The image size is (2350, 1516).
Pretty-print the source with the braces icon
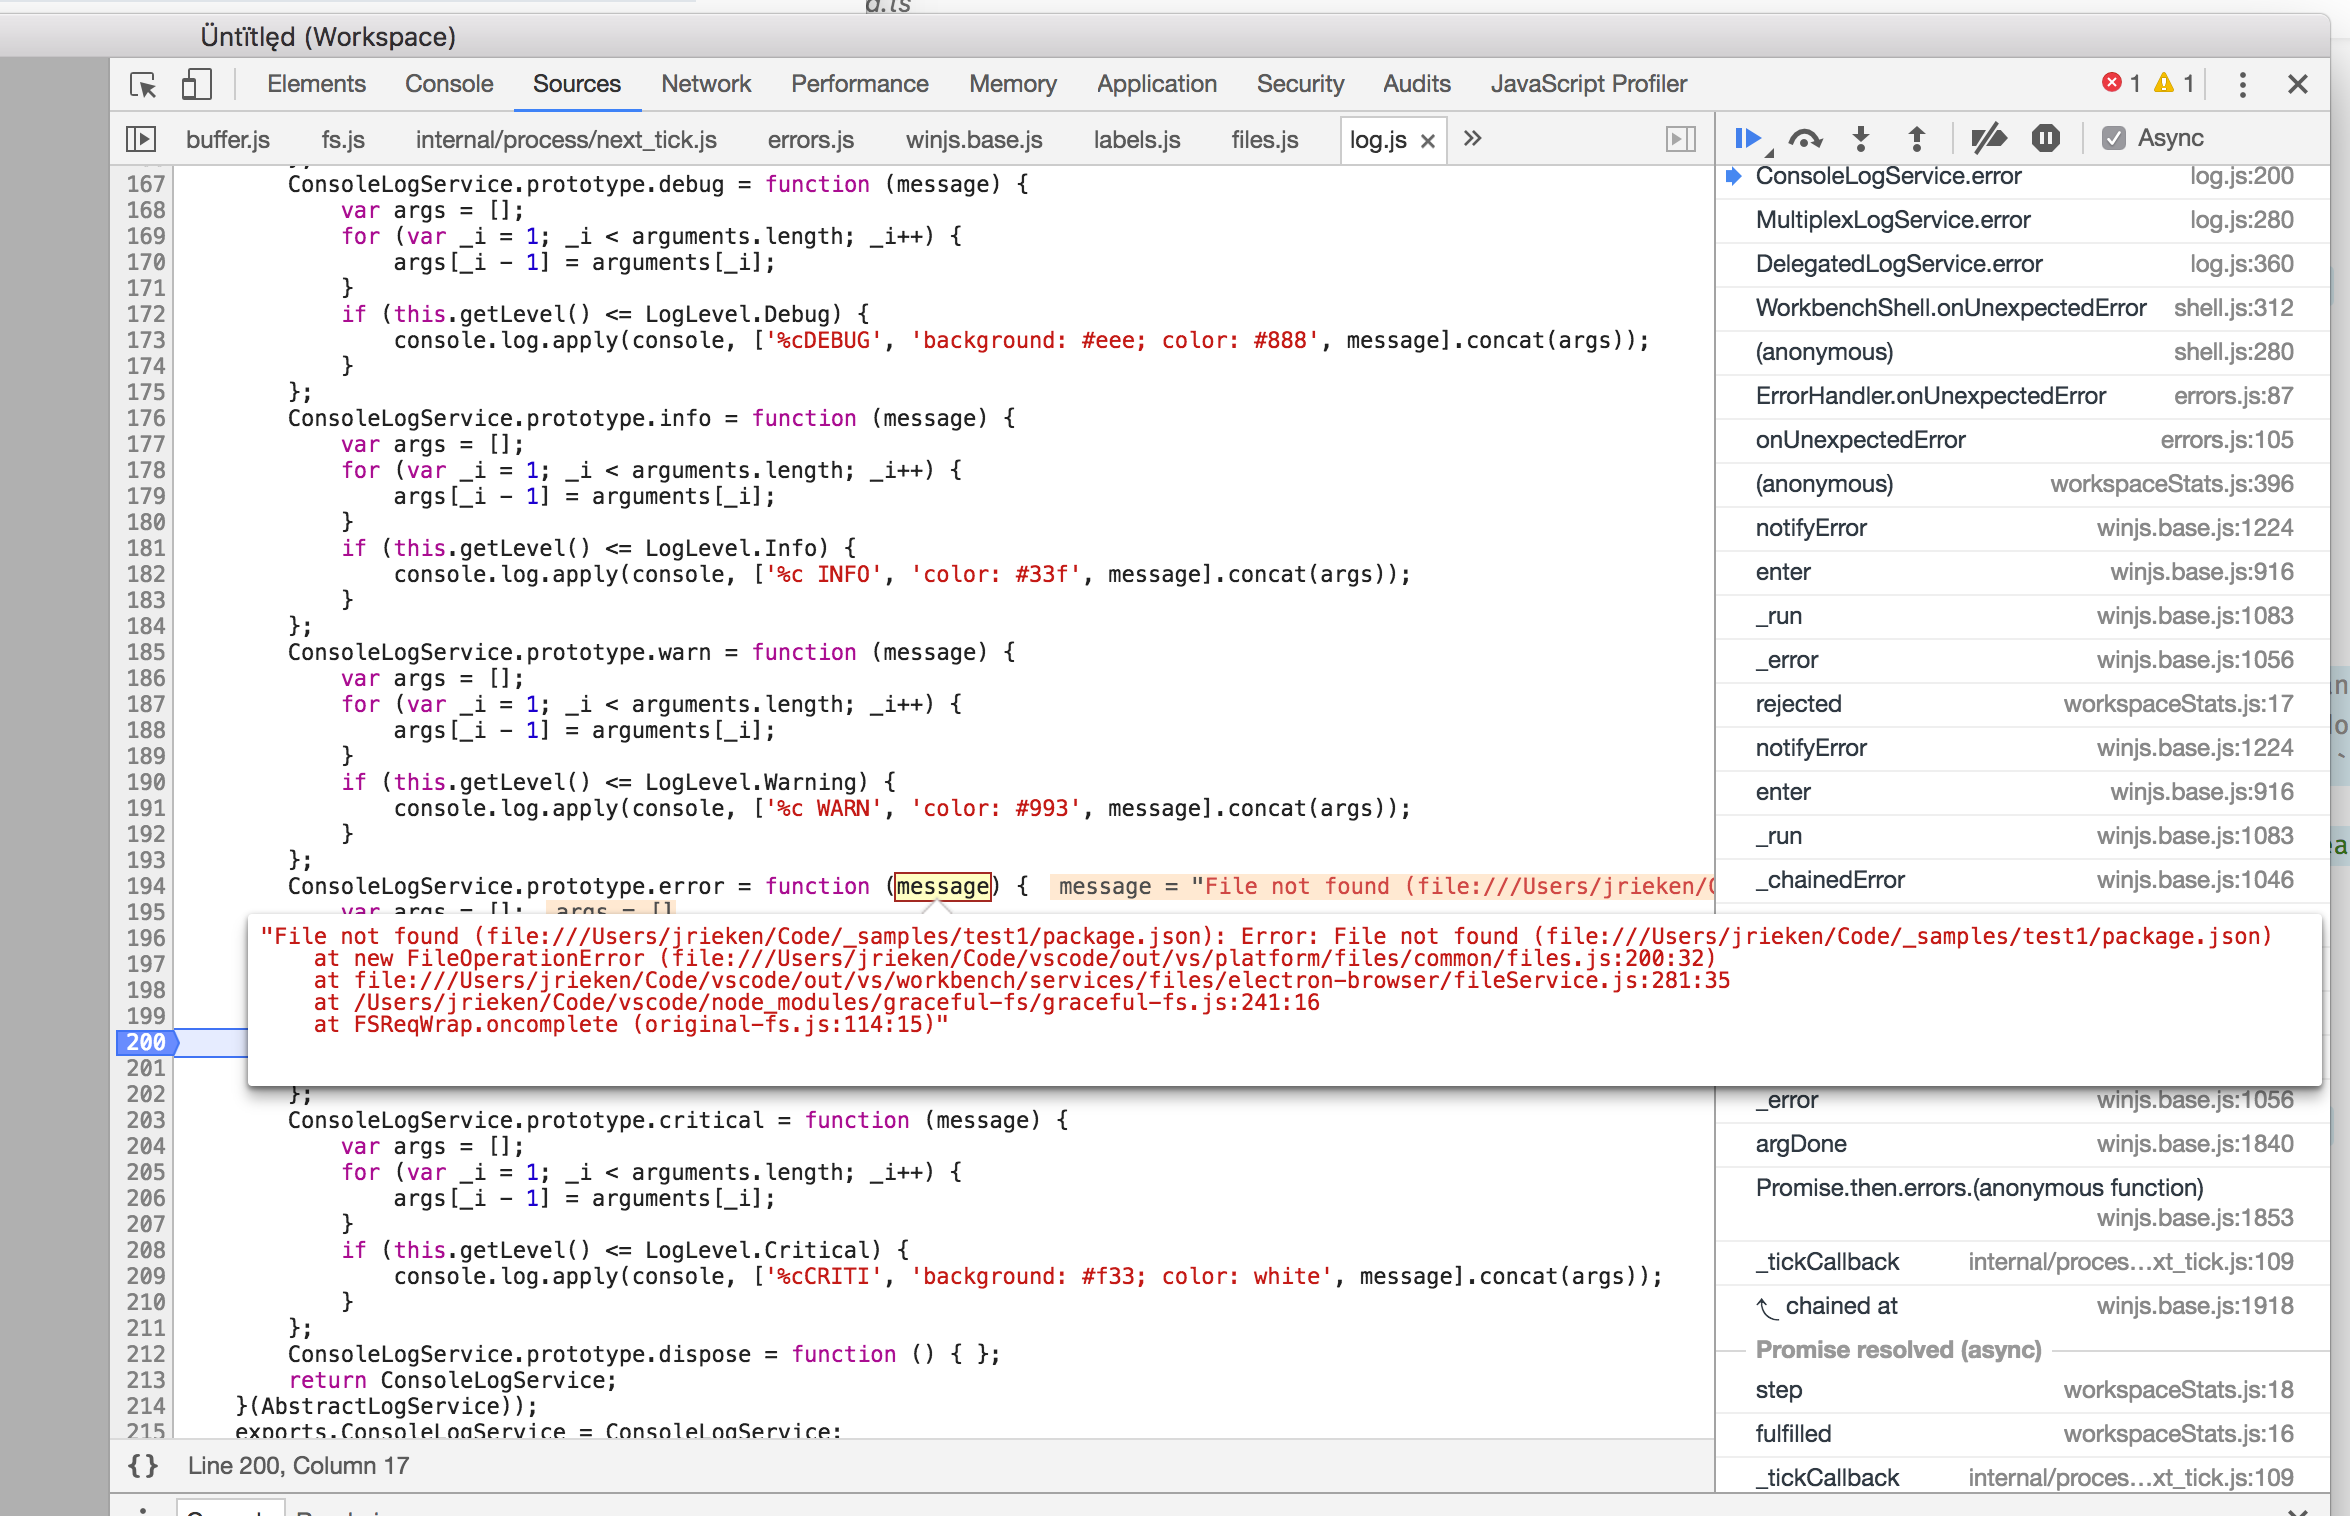pyautogui.click(x=143, y=1466)
